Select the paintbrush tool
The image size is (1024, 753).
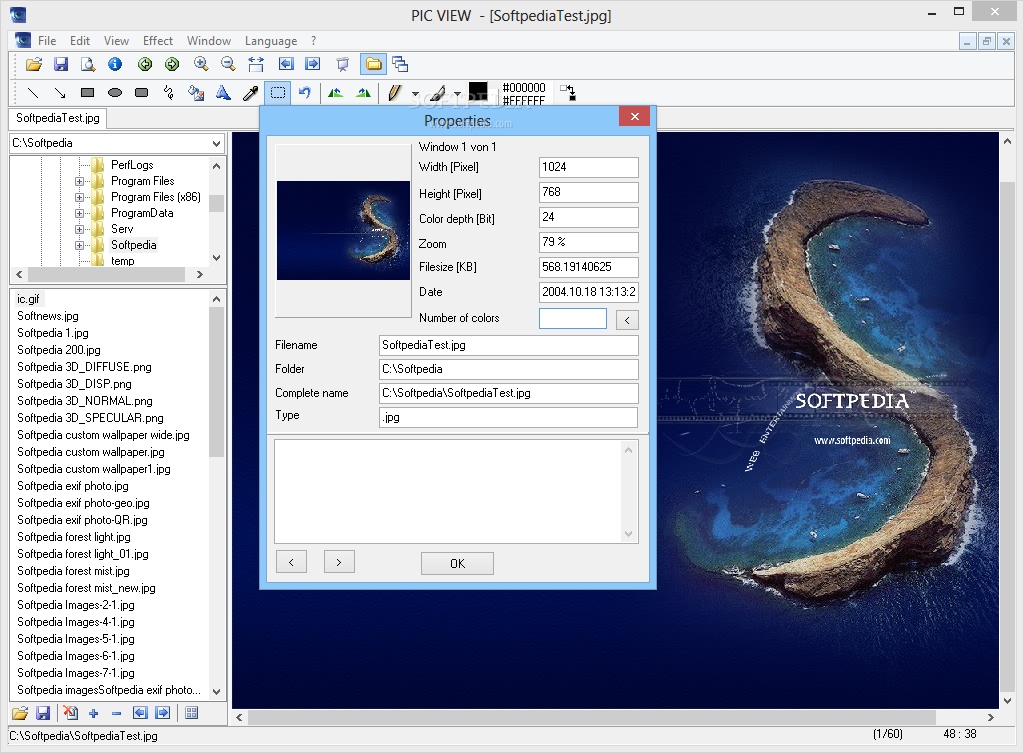[438, 93]
